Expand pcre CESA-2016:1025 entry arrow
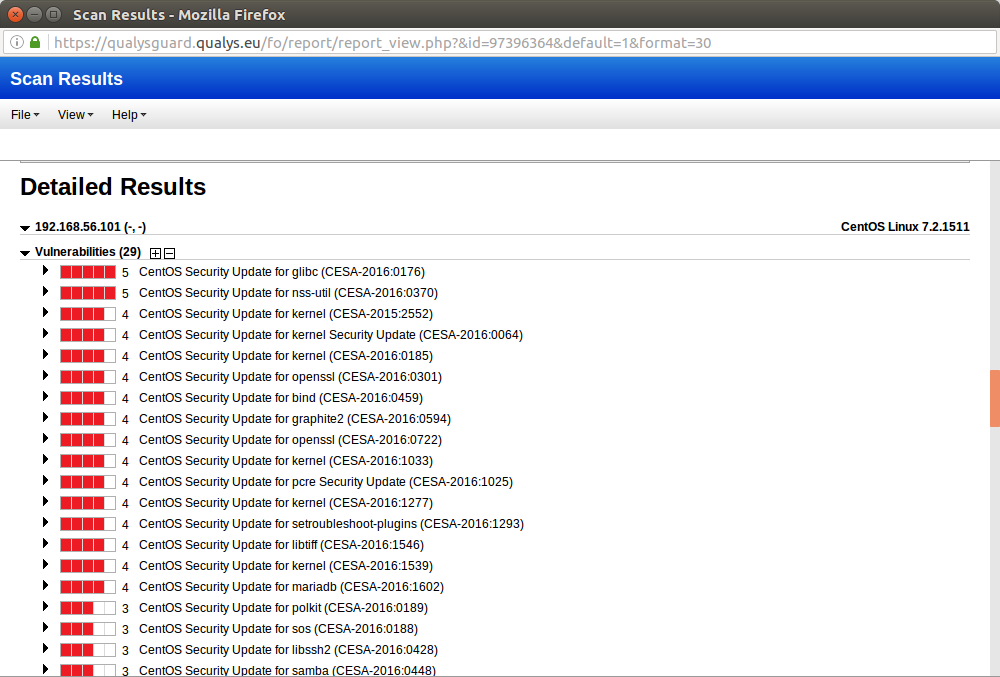1000x677 pixels. 45,481
